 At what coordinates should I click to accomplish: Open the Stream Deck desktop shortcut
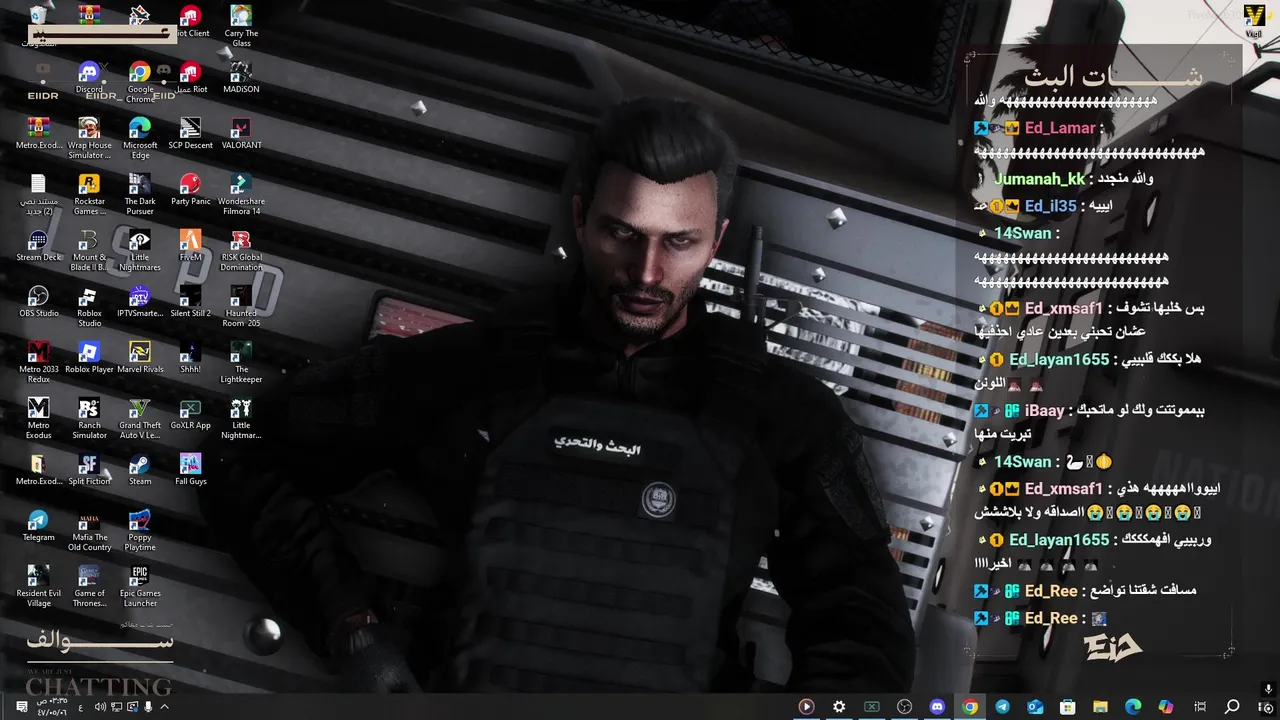38,246
